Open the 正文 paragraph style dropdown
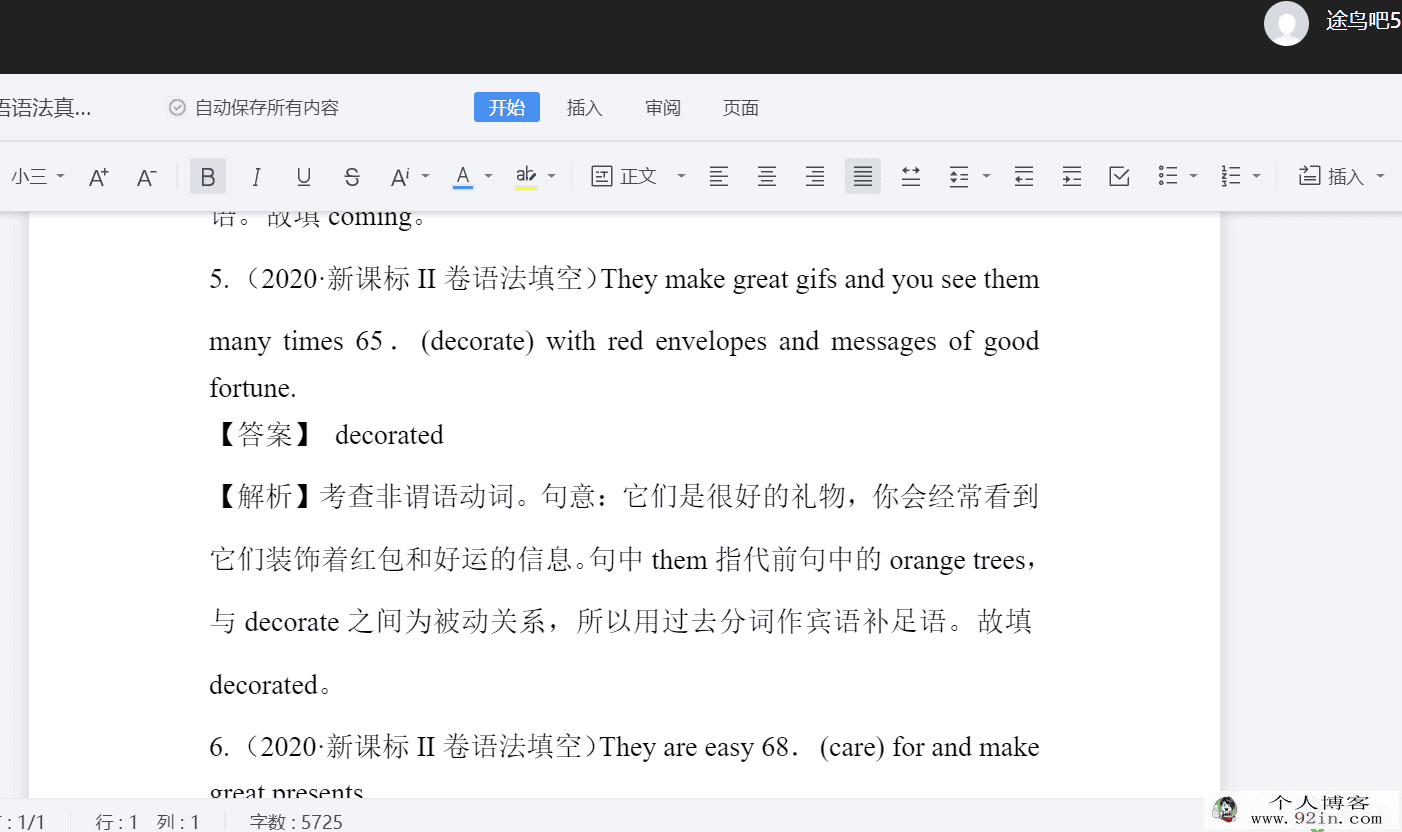Viewport: 1402px width, 832px height. [638, 177]
